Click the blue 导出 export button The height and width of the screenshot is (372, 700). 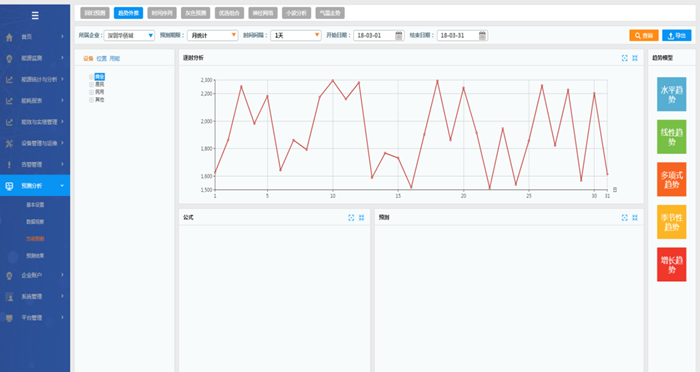point(677,35)
